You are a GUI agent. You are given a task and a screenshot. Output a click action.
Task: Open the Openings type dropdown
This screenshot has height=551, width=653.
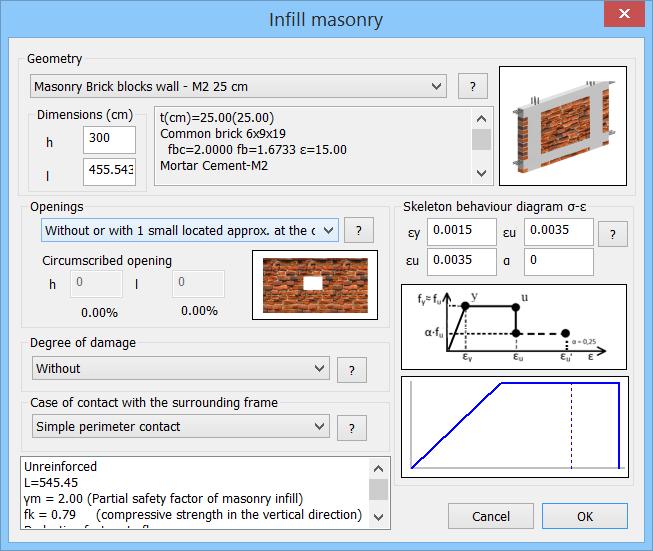(x=189, y=230)
